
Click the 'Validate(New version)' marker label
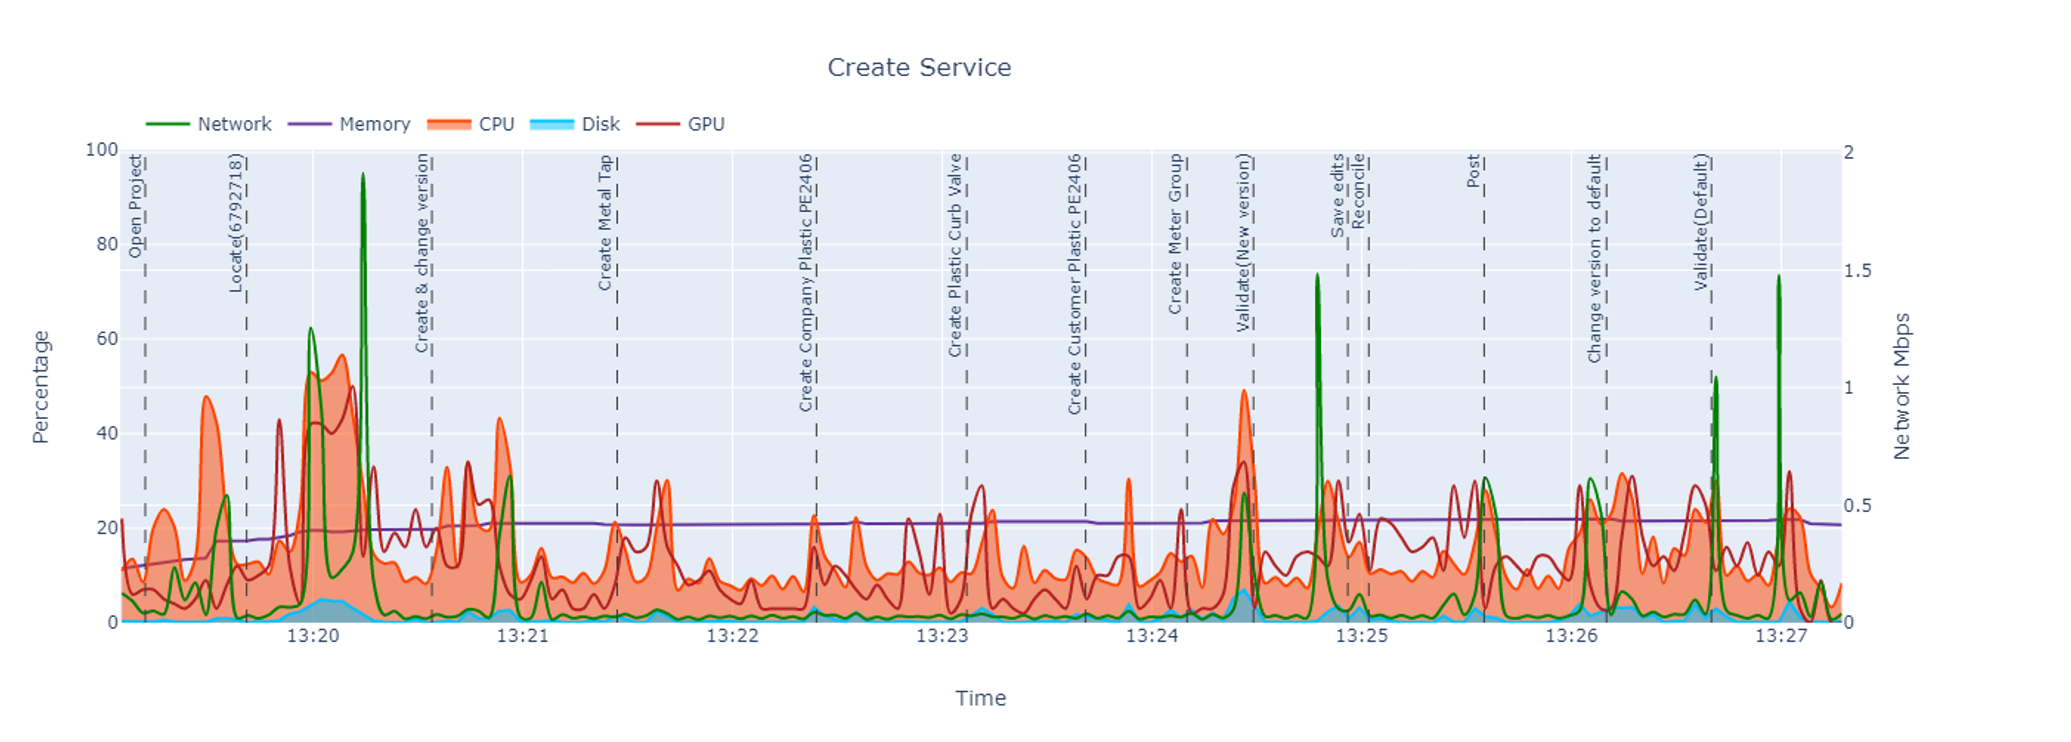pyautogui.click(x=1243, y=243)
